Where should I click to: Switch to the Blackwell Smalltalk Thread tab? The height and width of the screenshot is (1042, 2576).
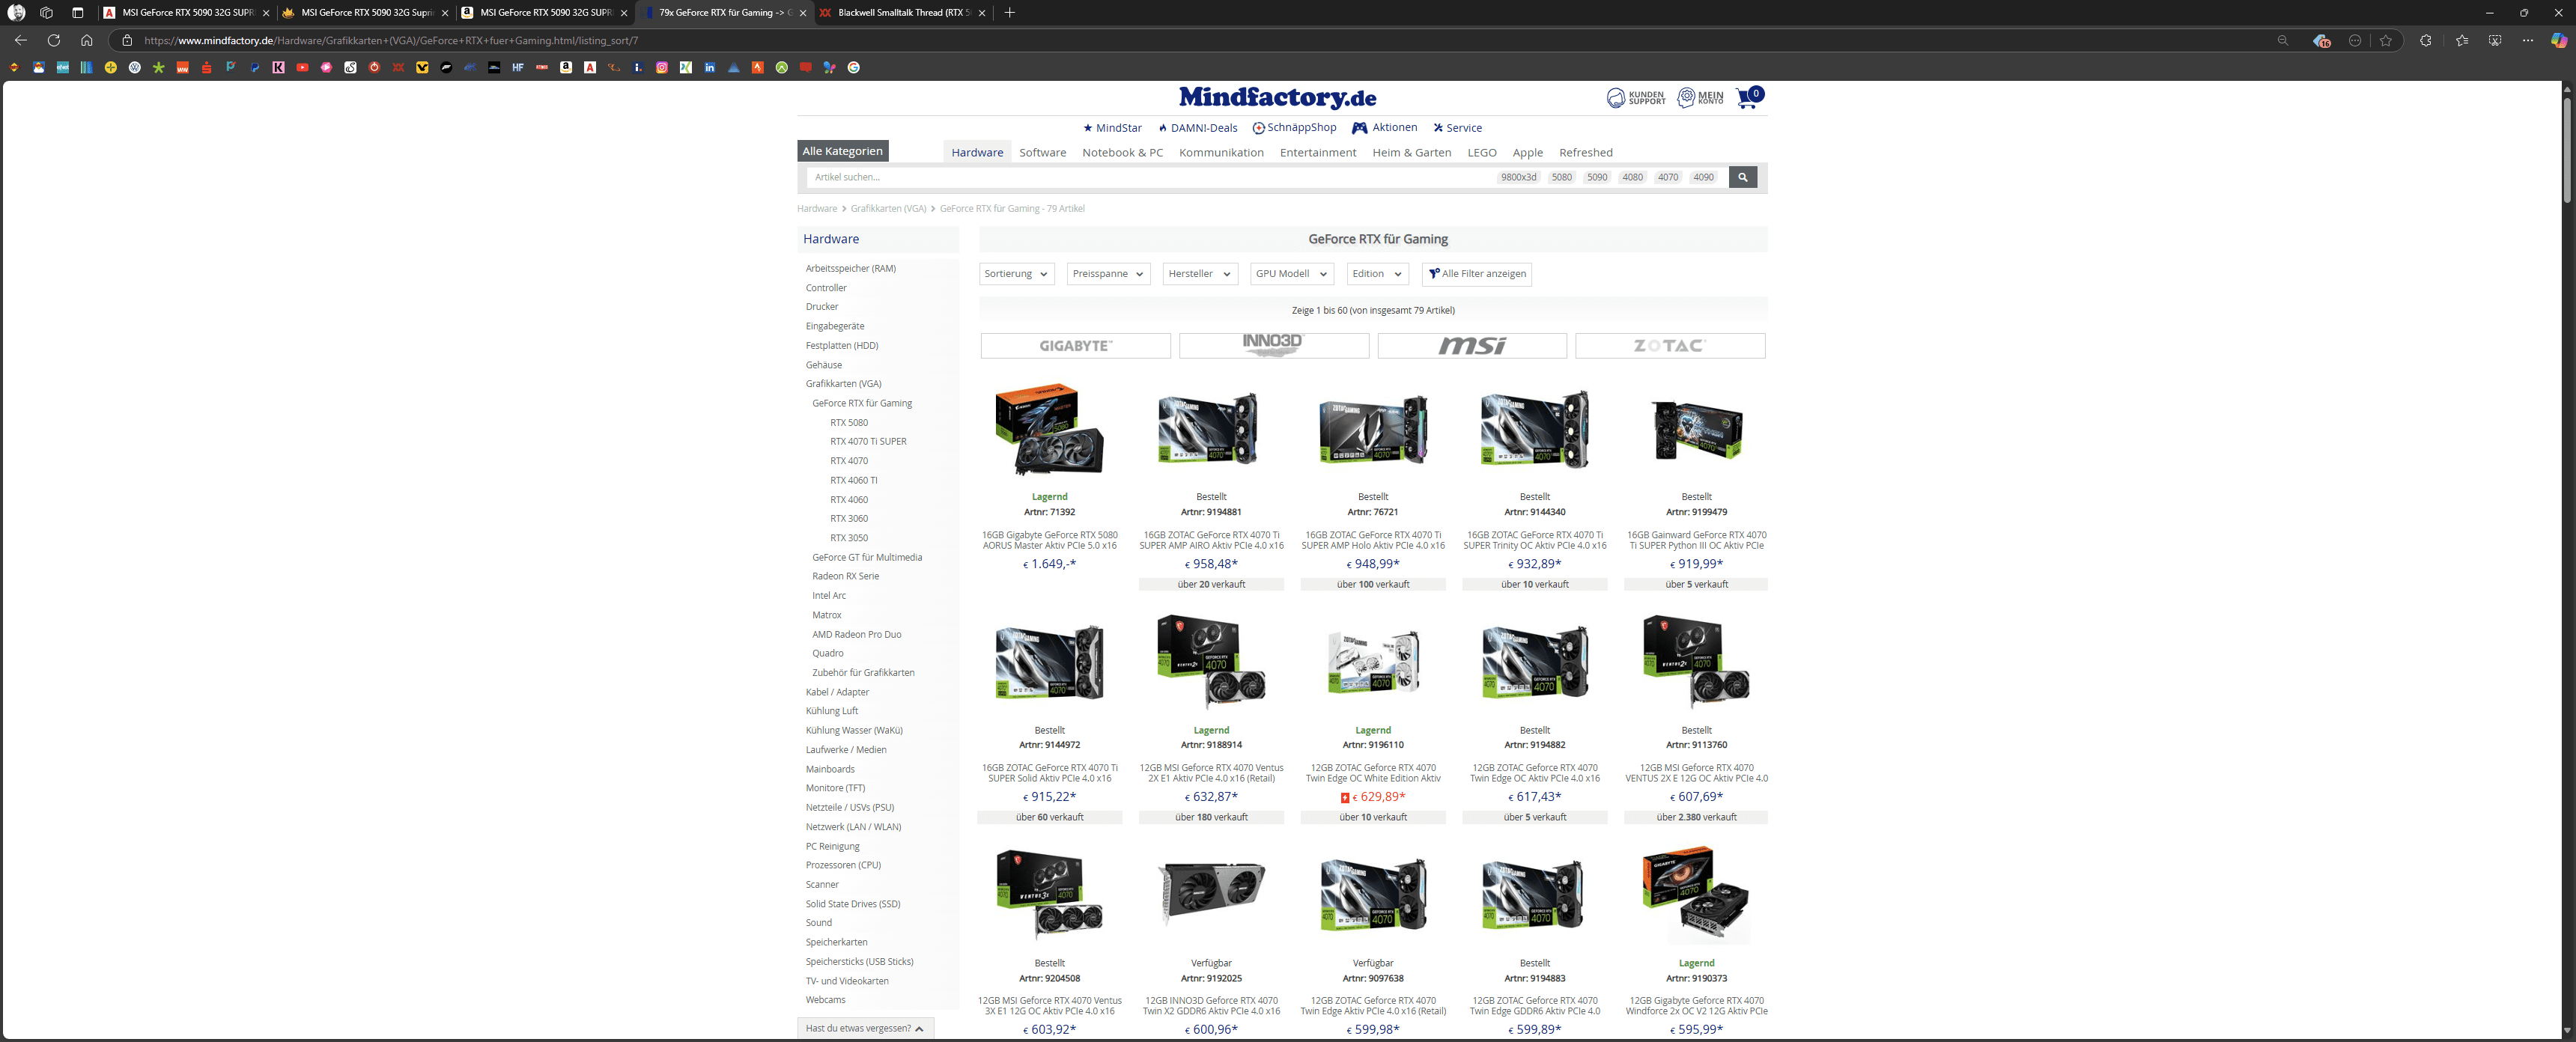(903, 13)
